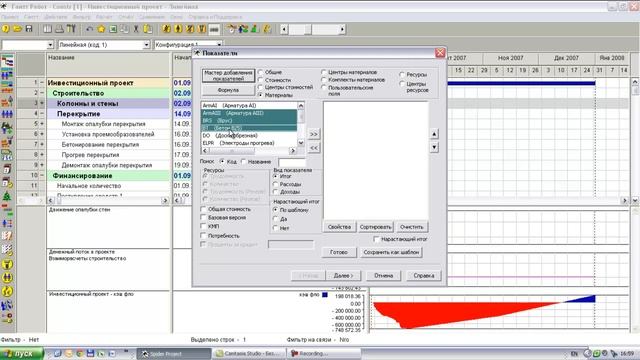Toggle Нарастающий итог checkbox under the right list

[376, 239]
